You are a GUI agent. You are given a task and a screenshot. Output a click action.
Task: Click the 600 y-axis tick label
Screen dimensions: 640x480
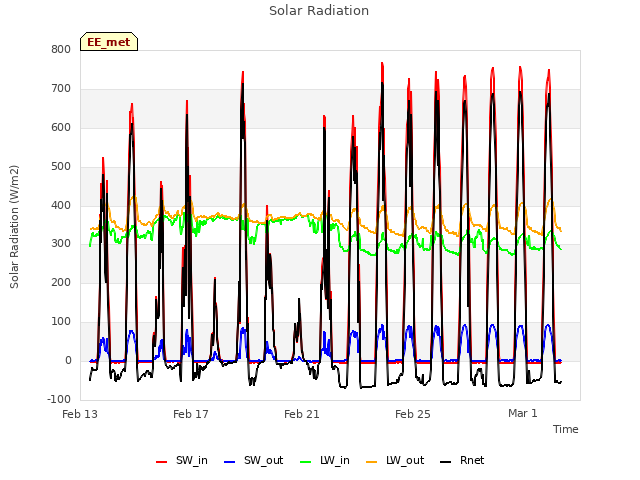click(61, 127)
